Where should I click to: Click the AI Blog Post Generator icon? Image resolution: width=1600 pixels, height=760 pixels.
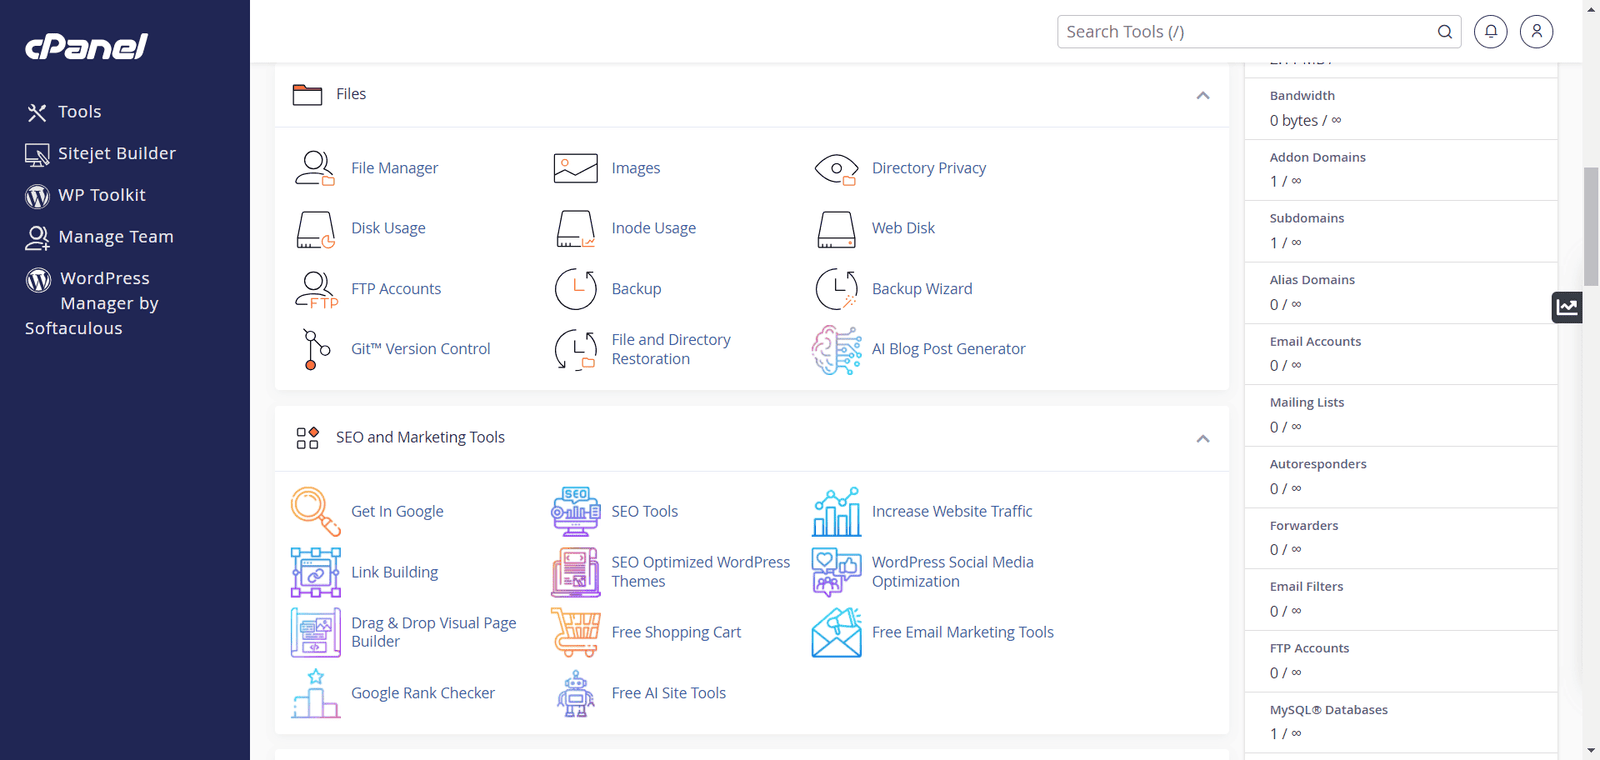(836, 350)
